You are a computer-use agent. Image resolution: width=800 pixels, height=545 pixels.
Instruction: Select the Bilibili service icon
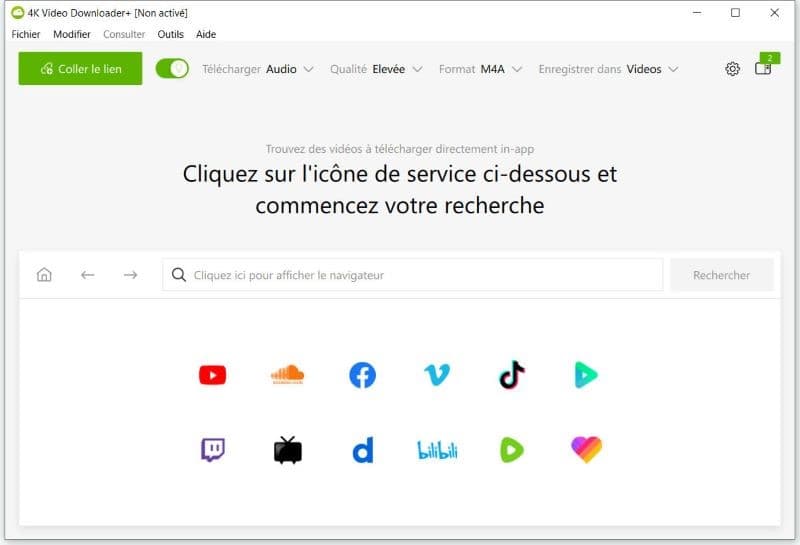click(437, 451)
